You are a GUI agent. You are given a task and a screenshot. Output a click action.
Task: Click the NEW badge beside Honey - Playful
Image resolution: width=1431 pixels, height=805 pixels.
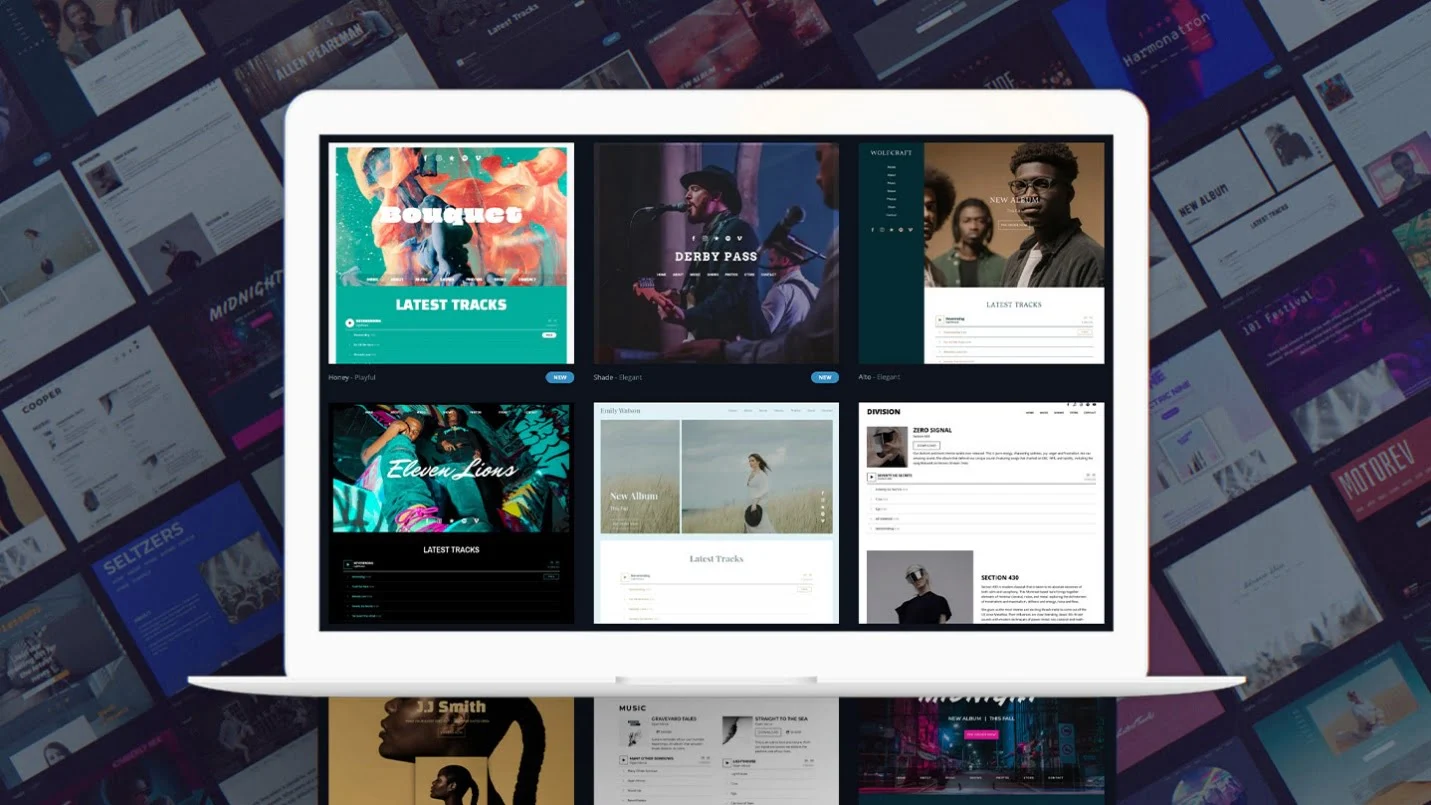click(560, 378)
